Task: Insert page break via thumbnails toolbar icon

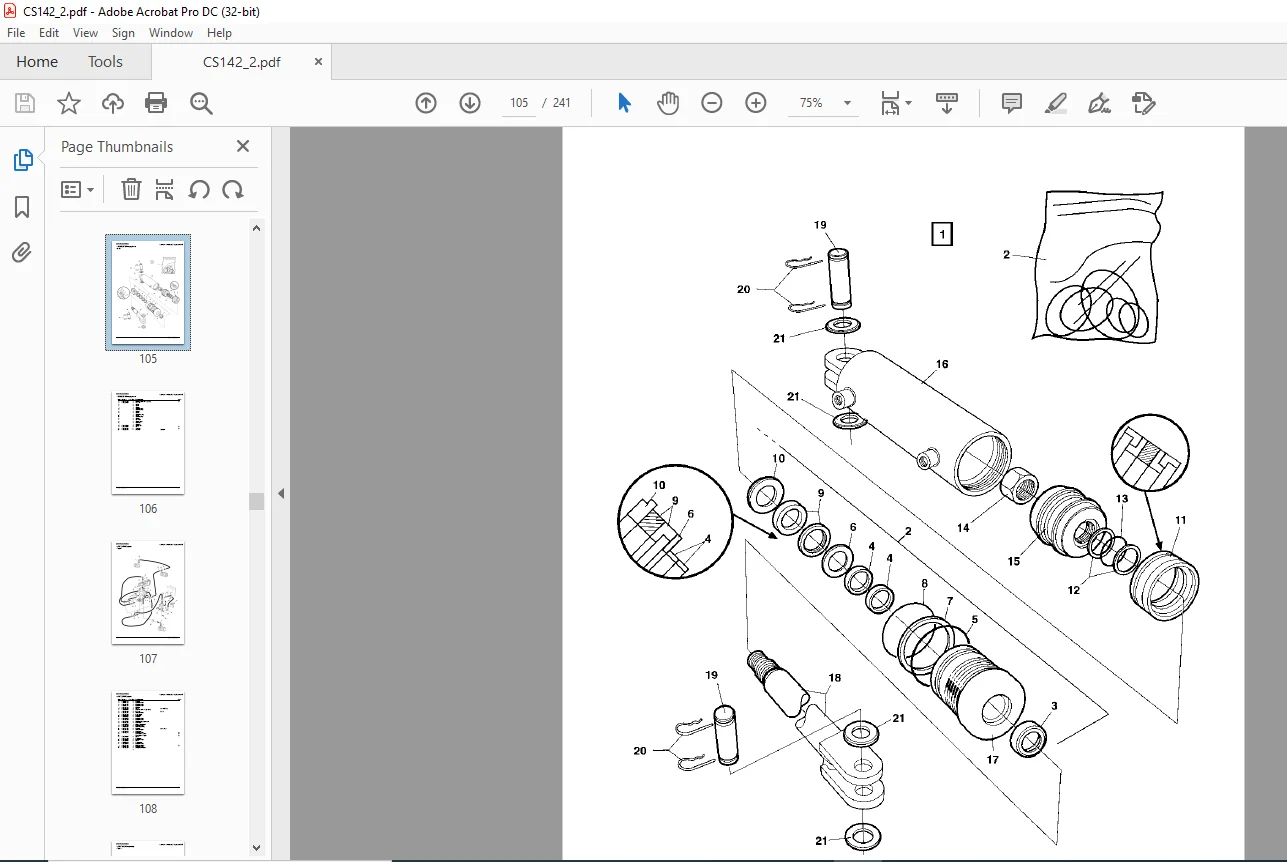Action: [165, 189]
